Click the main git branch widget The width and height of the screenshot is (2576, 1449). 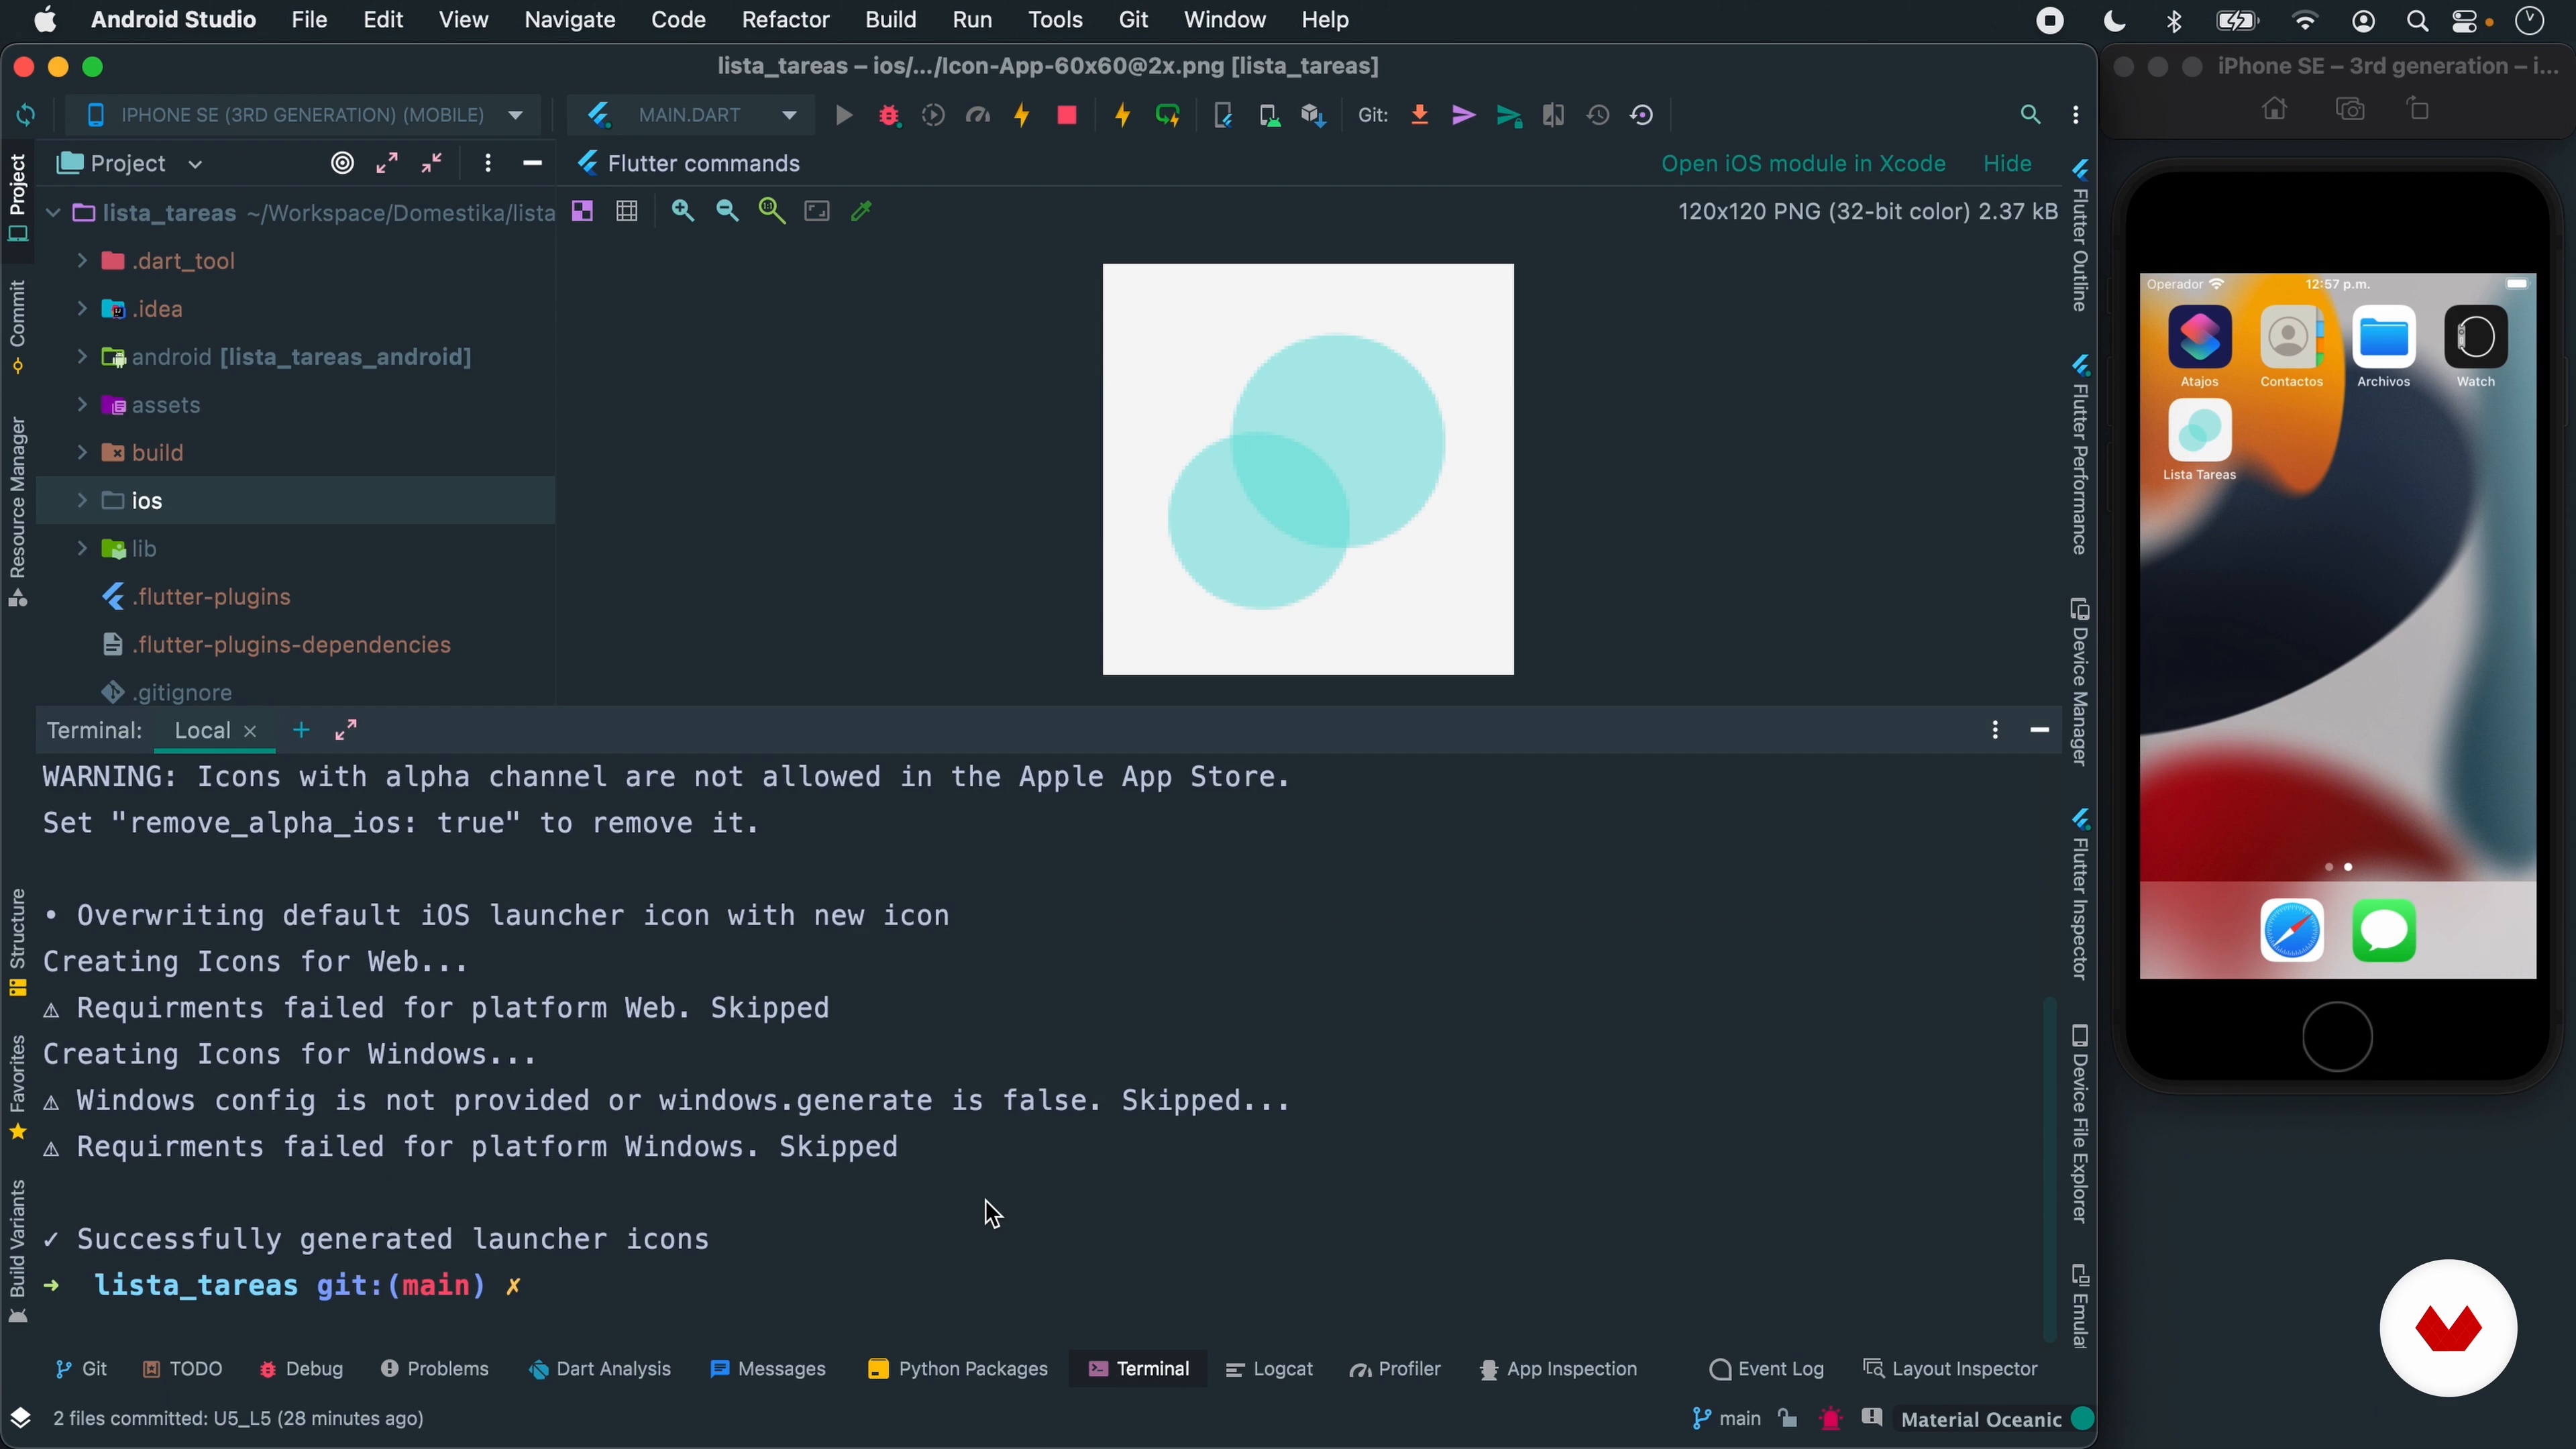[1727, 1419]
